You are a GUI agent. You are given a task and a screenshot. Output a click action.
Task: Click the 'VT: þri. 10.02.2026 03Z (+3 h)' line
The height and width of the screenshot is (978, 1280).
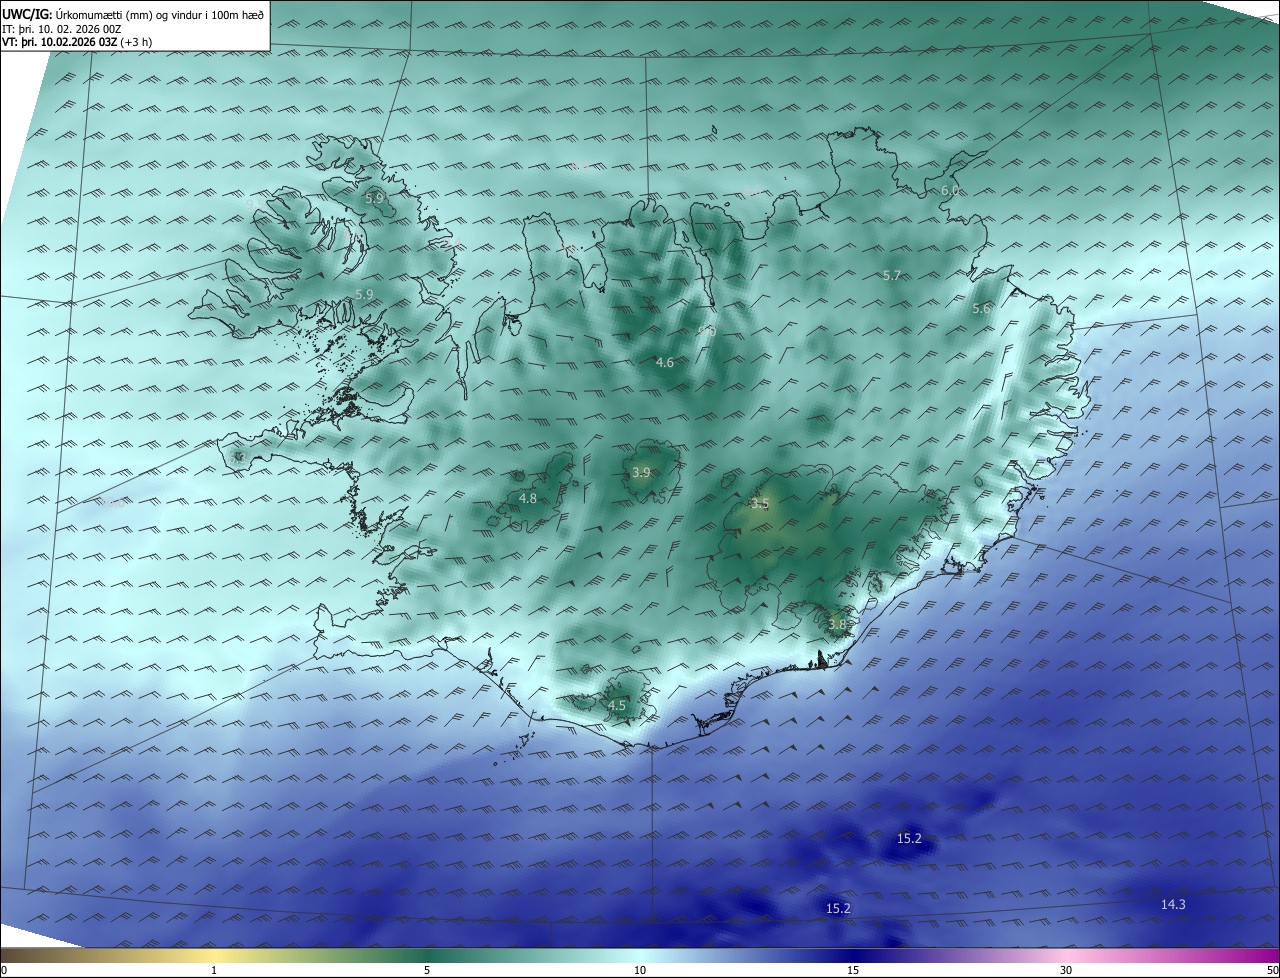tap(77, 42)
